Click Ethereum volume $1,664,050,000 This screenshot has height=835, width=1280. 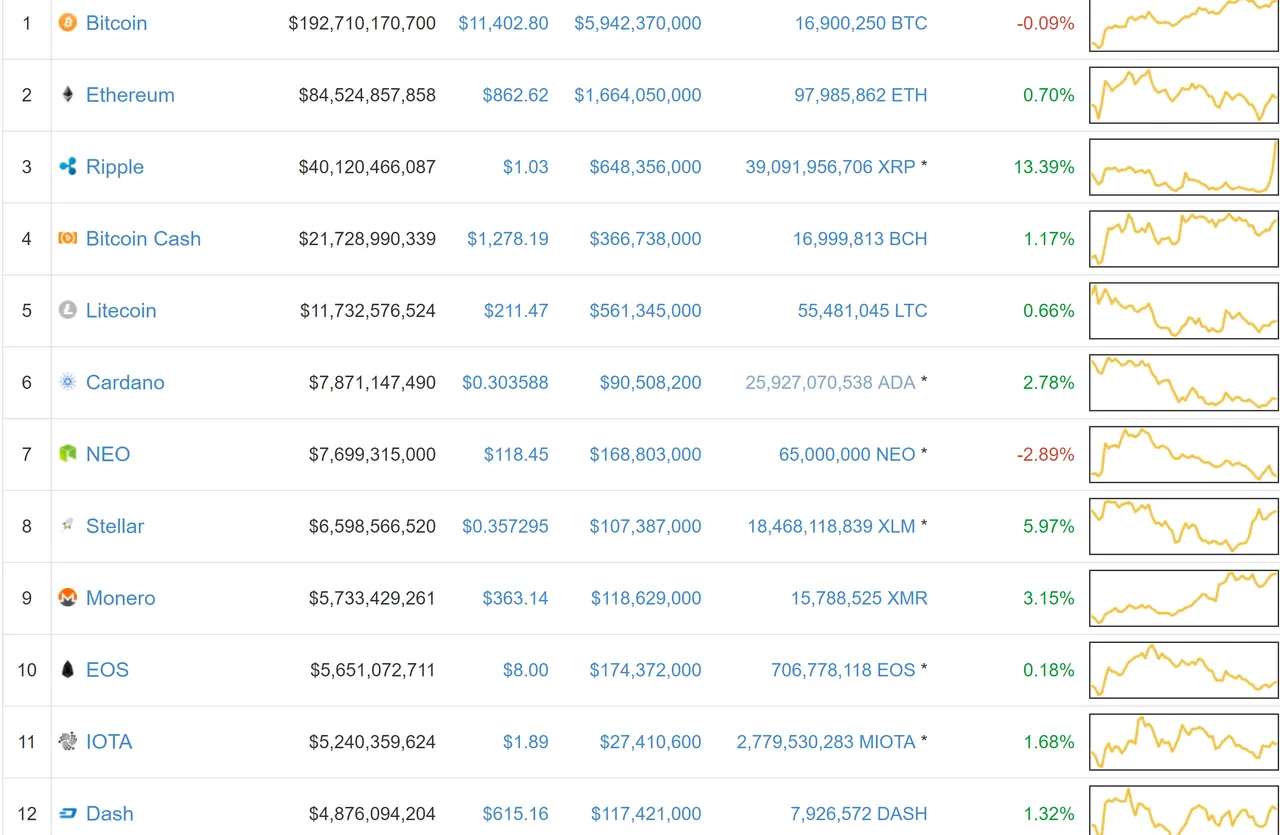[638, 95]
